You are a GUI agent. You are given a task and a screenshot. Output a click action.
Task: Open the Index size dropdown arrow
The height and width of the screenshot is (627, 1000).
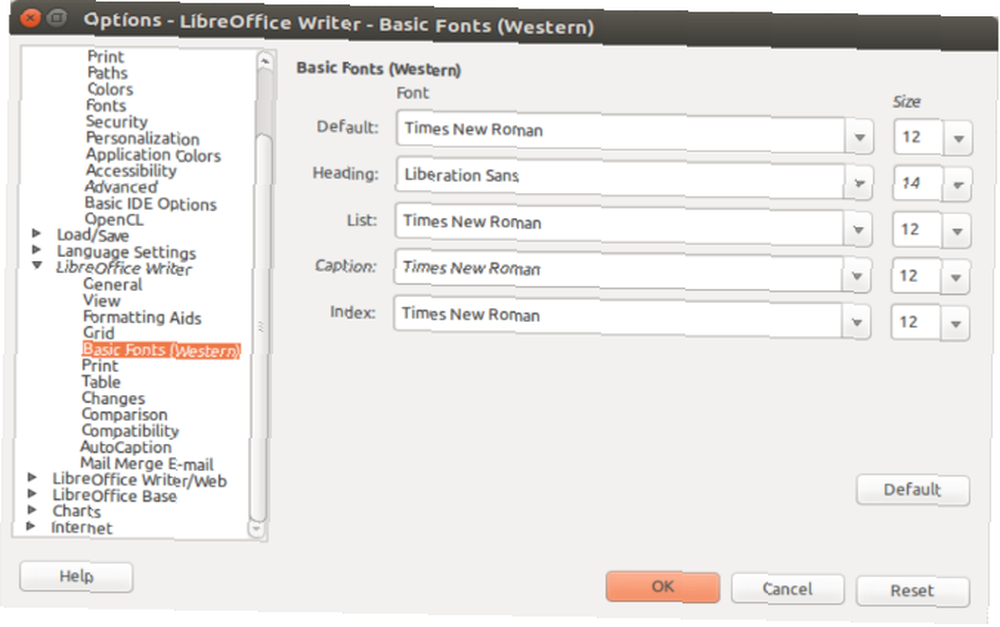click(x=955, y=324)
